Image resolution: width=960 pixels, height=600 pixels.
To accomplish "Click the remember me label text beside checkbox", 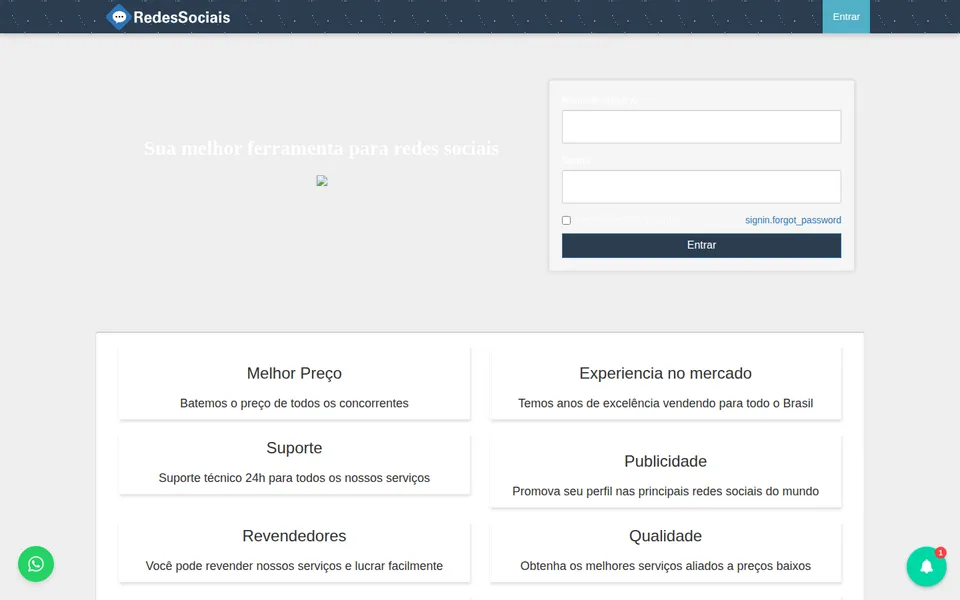I will [x=627, y=220].
